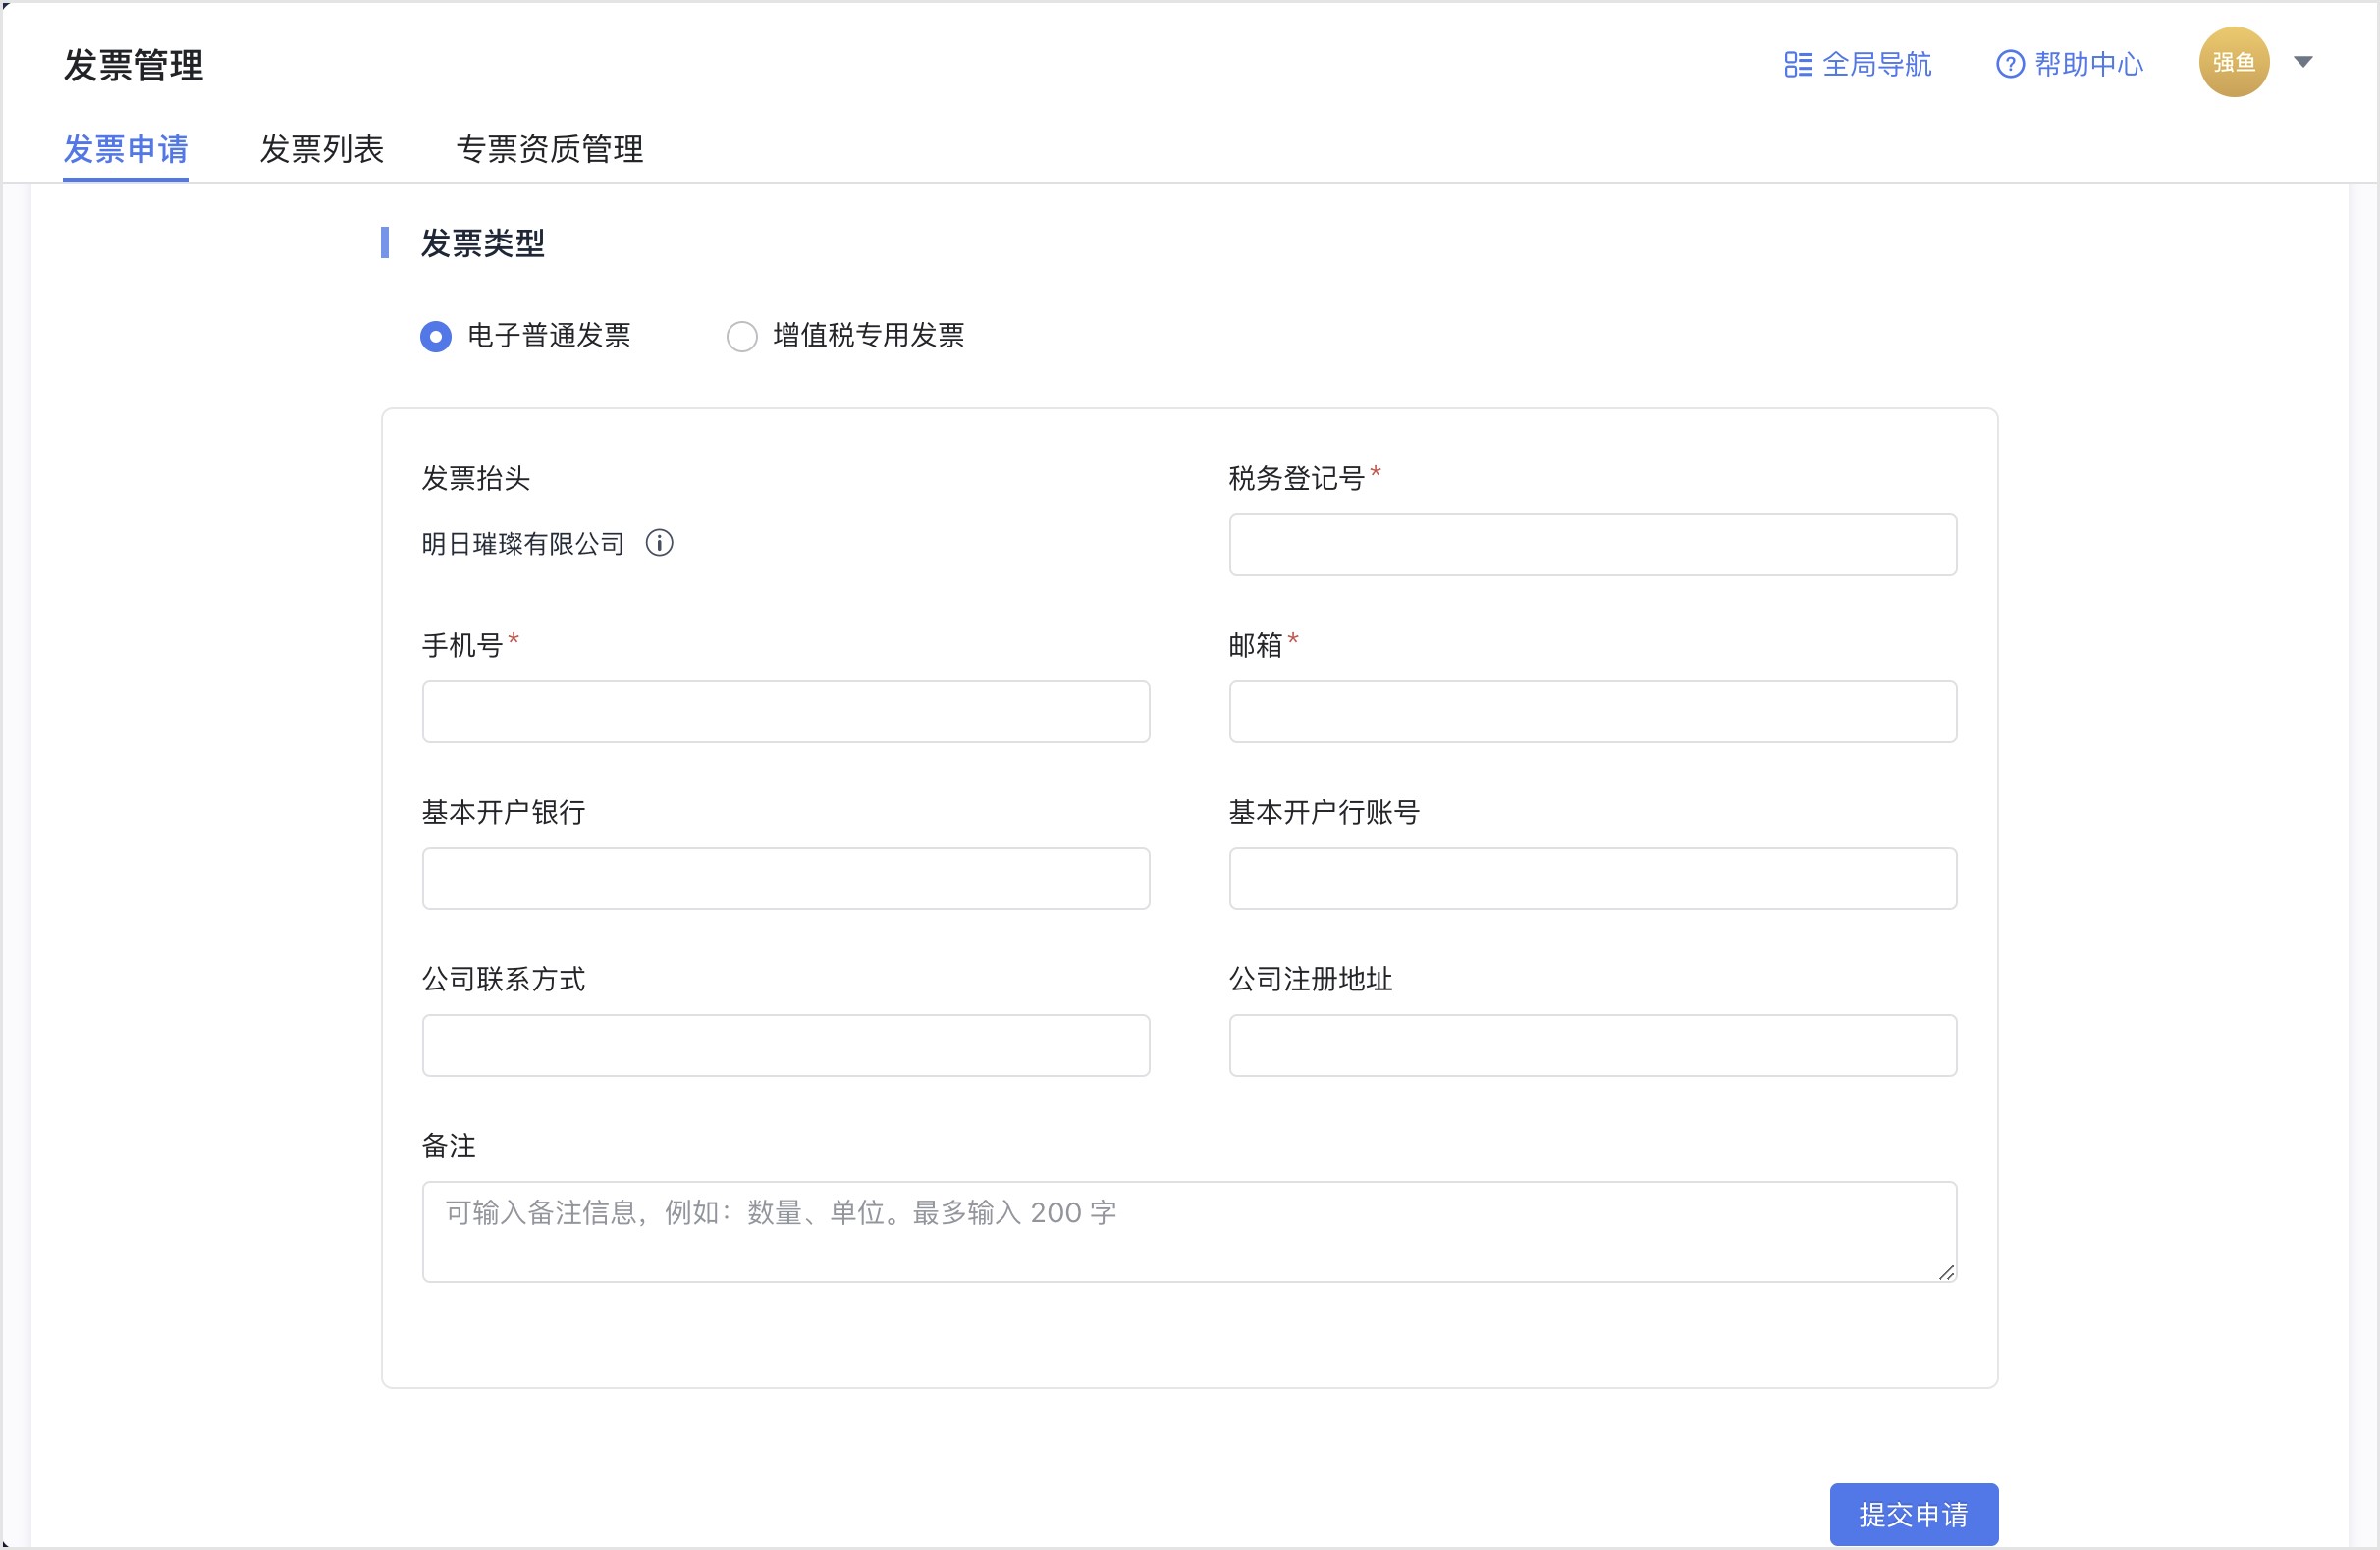The image size is (2380, 1550).
Task: Click the info icon beside 明日璀璨有限公司
Action: click(x=661, y=543)
